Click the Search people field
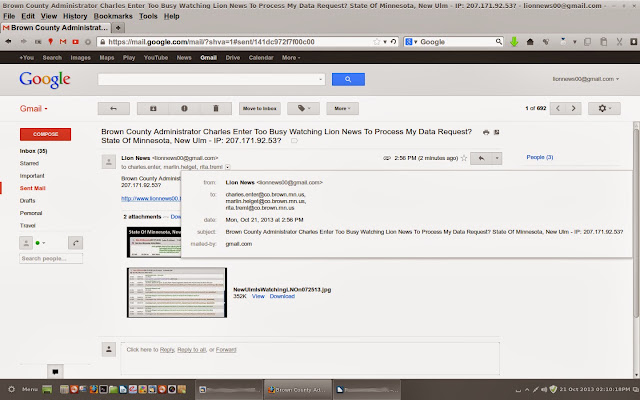Viewport: 640px width, 400px height. (x=51, y=258)
